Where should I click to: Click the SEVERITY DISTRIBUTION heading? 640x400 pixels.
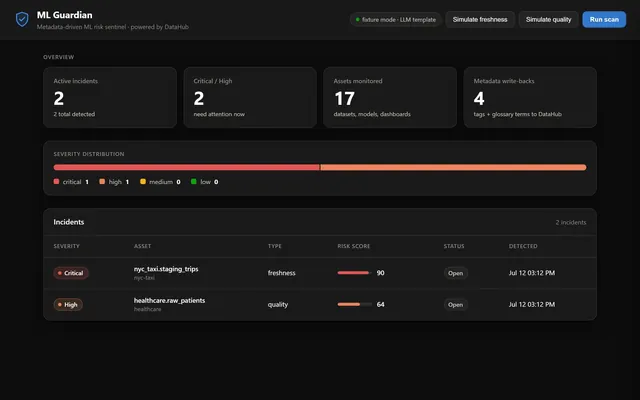pyautogui.click(x=89, y=154)
